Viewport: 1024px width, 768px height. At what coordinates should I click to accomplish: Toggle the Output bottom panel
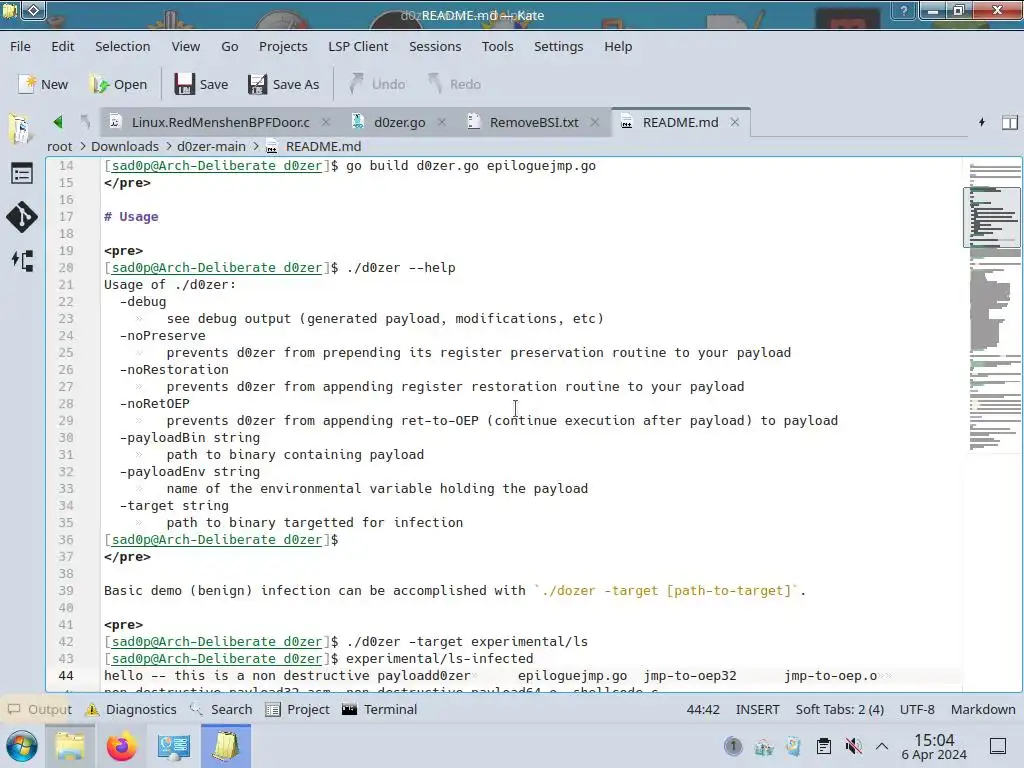tap(39, 709)
